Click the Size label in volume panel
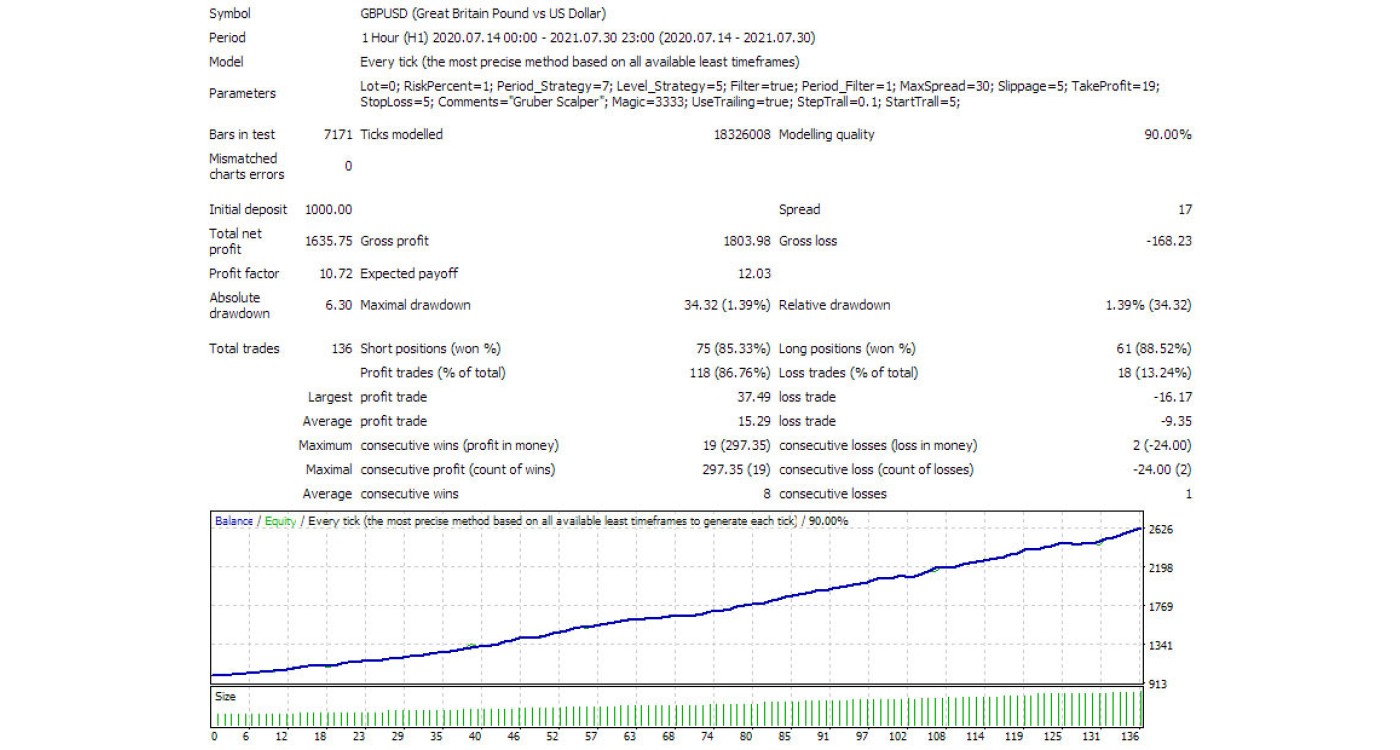 (225, 696)
